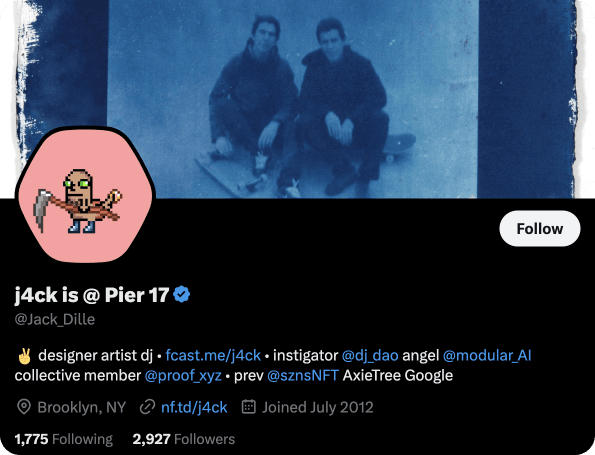Image resolution: width=595 pixels, height=455 pixels.
Task: Open the nf.td/j4ck website link
Action: pyautogui.click(x=194, y=407)
